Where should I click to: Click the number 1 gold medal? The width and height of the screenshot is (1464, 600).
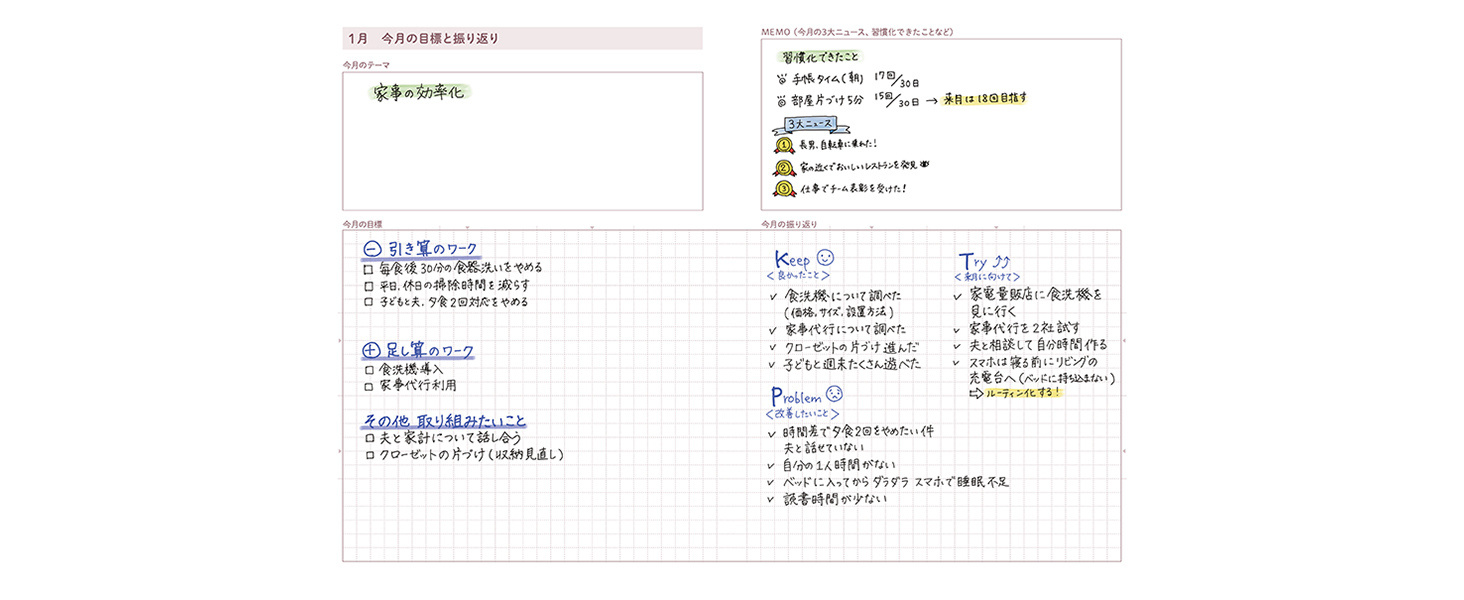click(784, 145)
